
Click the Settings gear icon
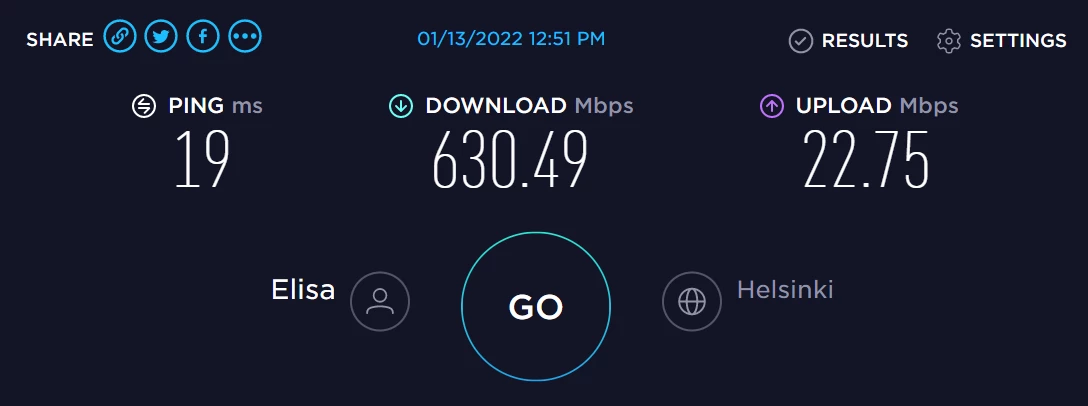(x=949, y=41)
